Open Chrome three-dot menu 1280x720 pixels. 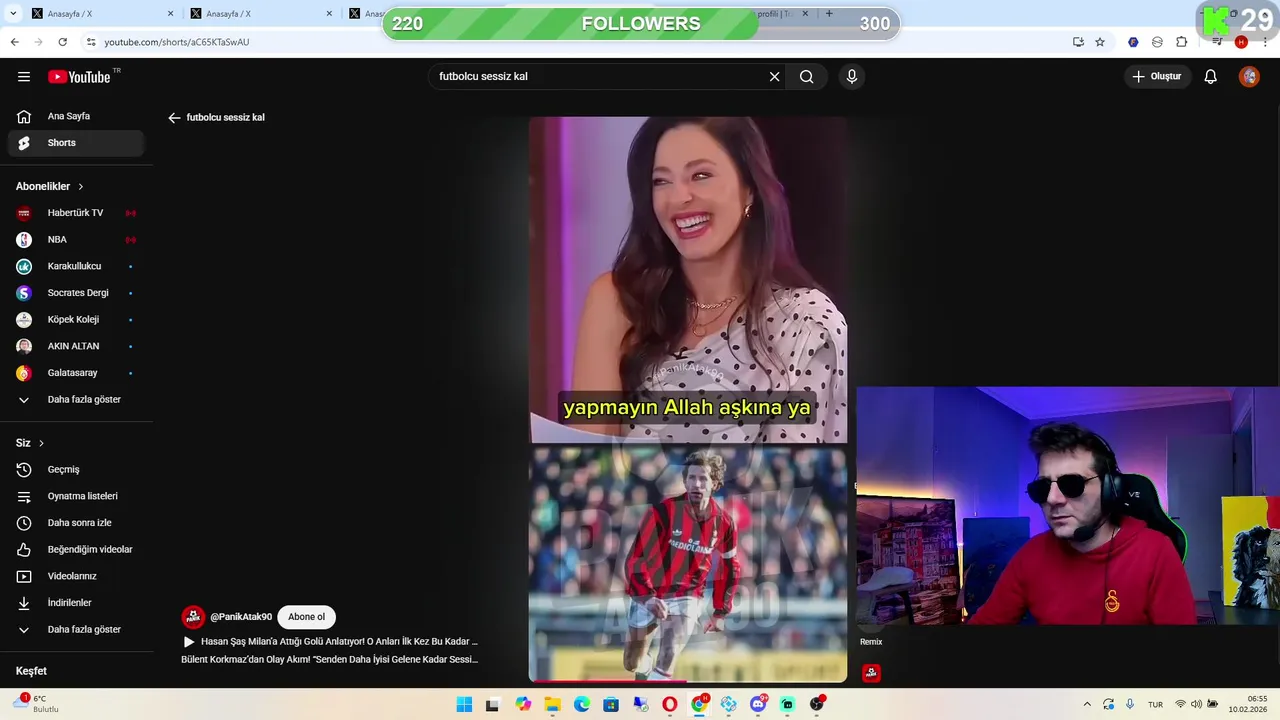(1265, 42)
